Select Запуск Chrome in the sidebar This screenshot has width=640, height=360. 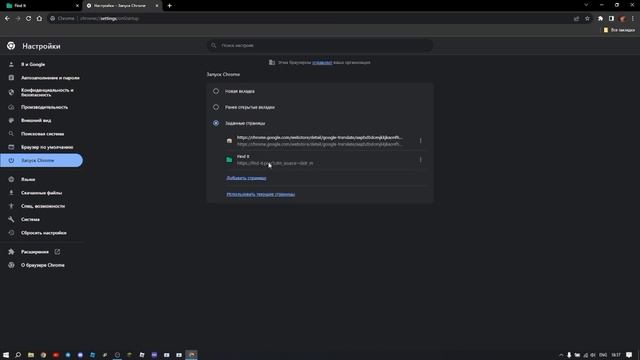(41, 160)
